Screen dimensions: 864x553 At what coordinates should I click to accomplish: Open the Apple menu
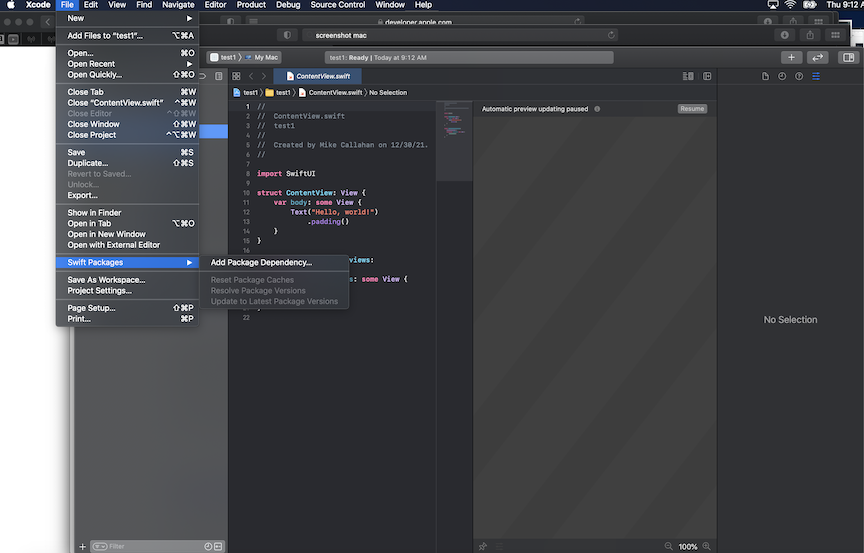click(11, 5)
